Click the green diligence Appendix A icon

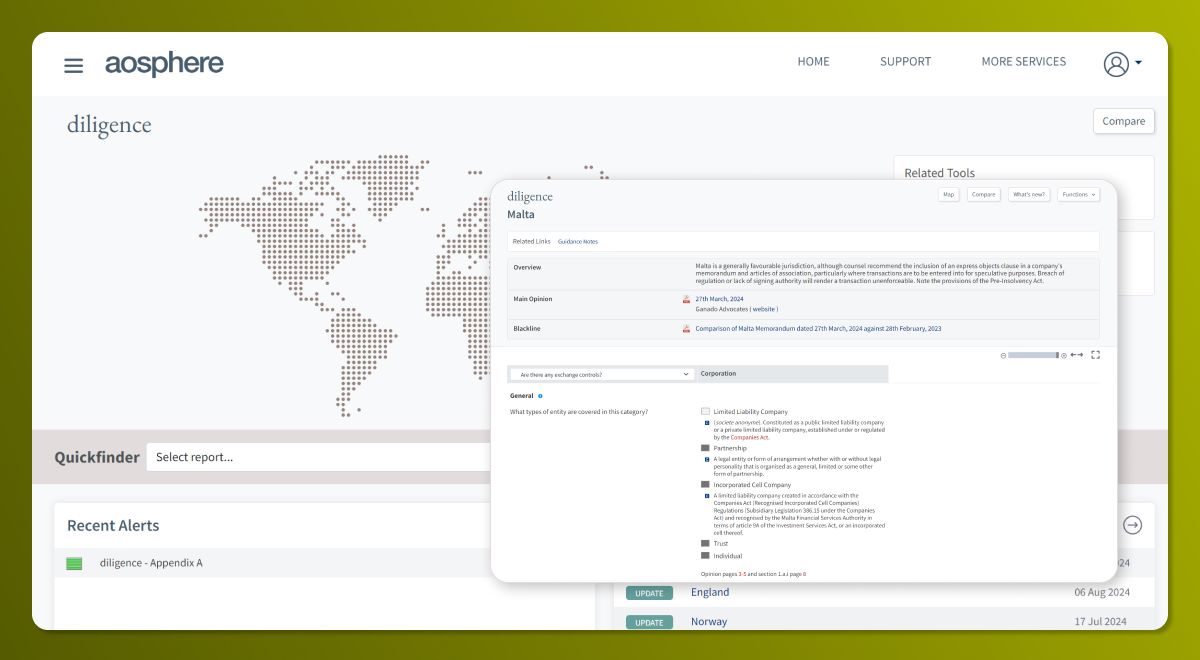[74, 563]
